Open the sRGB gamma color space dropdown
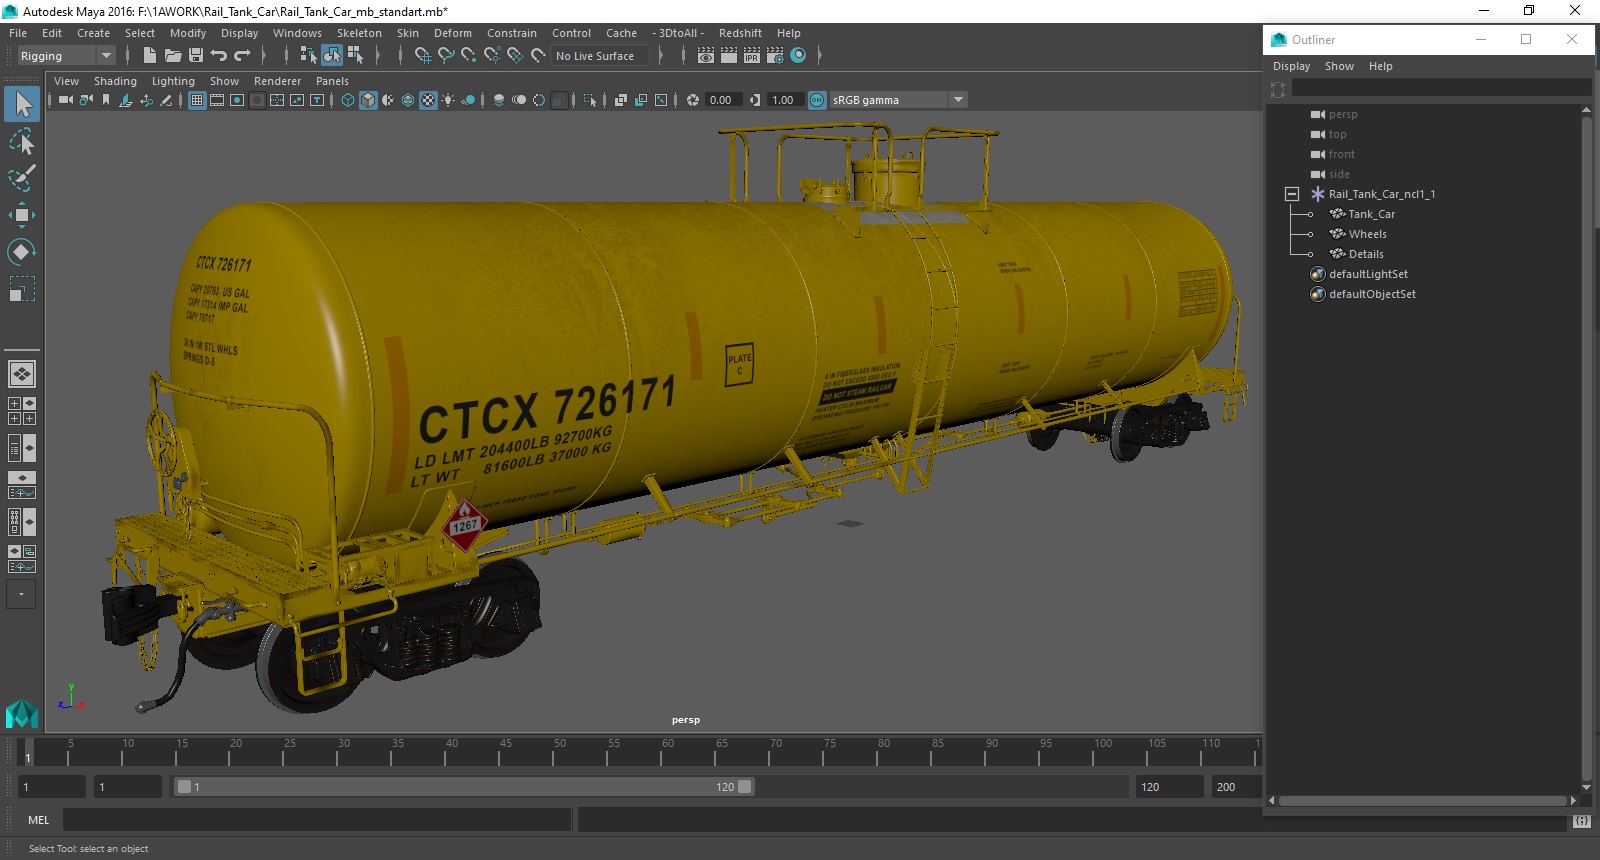Screen dimensions: 1600x860 coord(898,100)
